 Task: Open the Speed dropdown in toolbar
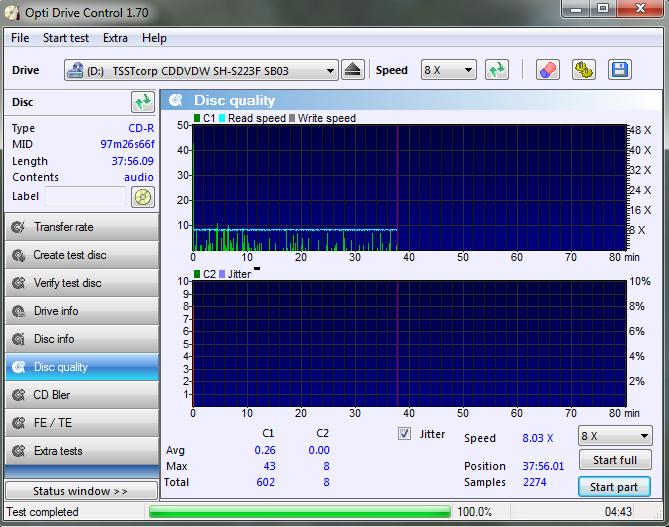pos(446,71)
